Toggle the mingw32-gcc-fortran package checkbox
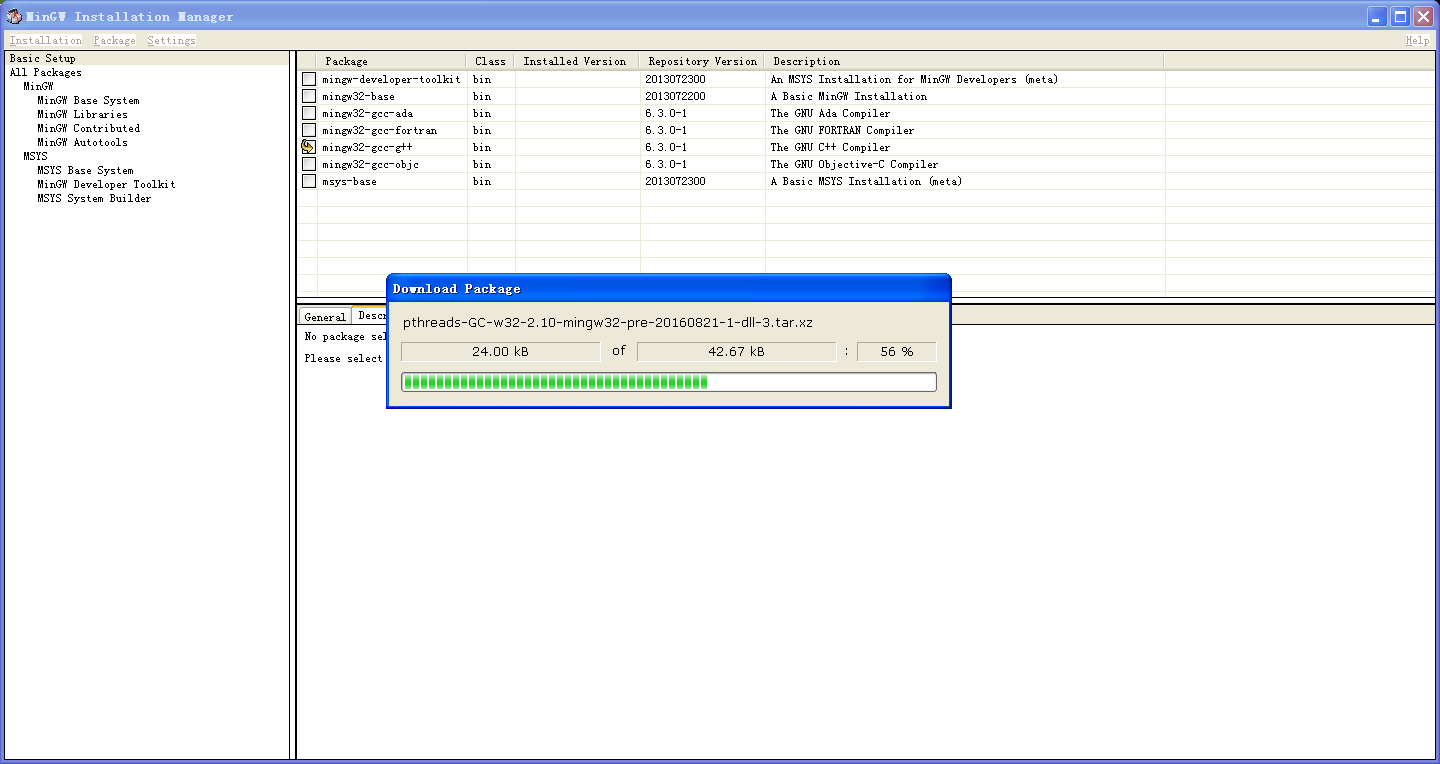The image size is (1440, 764). click(309, 130)
